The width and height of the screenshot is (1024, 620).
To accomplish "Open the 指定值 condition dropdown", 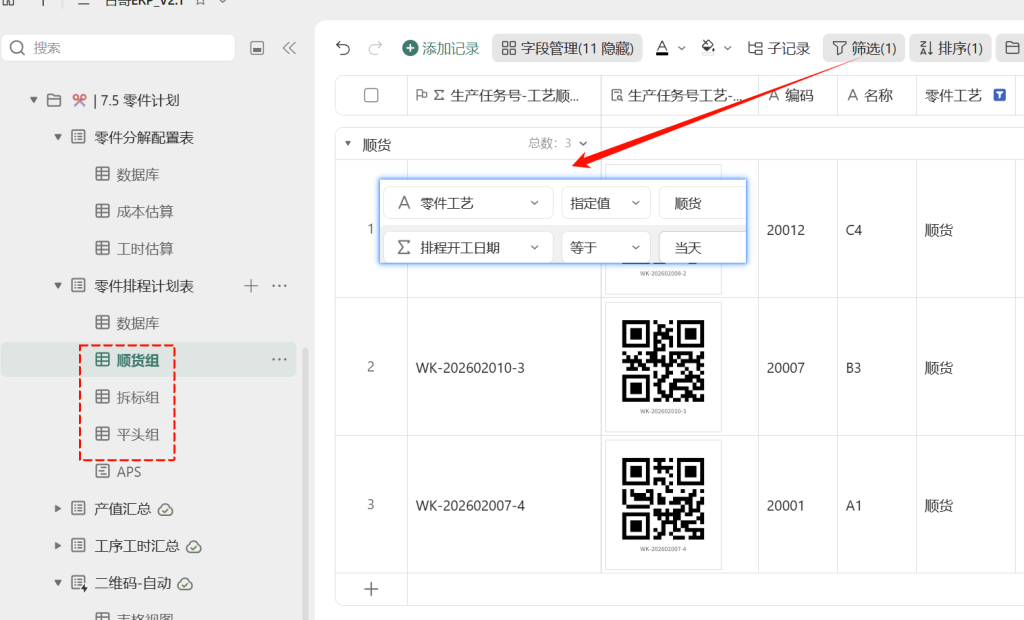I will click(605, 203).
